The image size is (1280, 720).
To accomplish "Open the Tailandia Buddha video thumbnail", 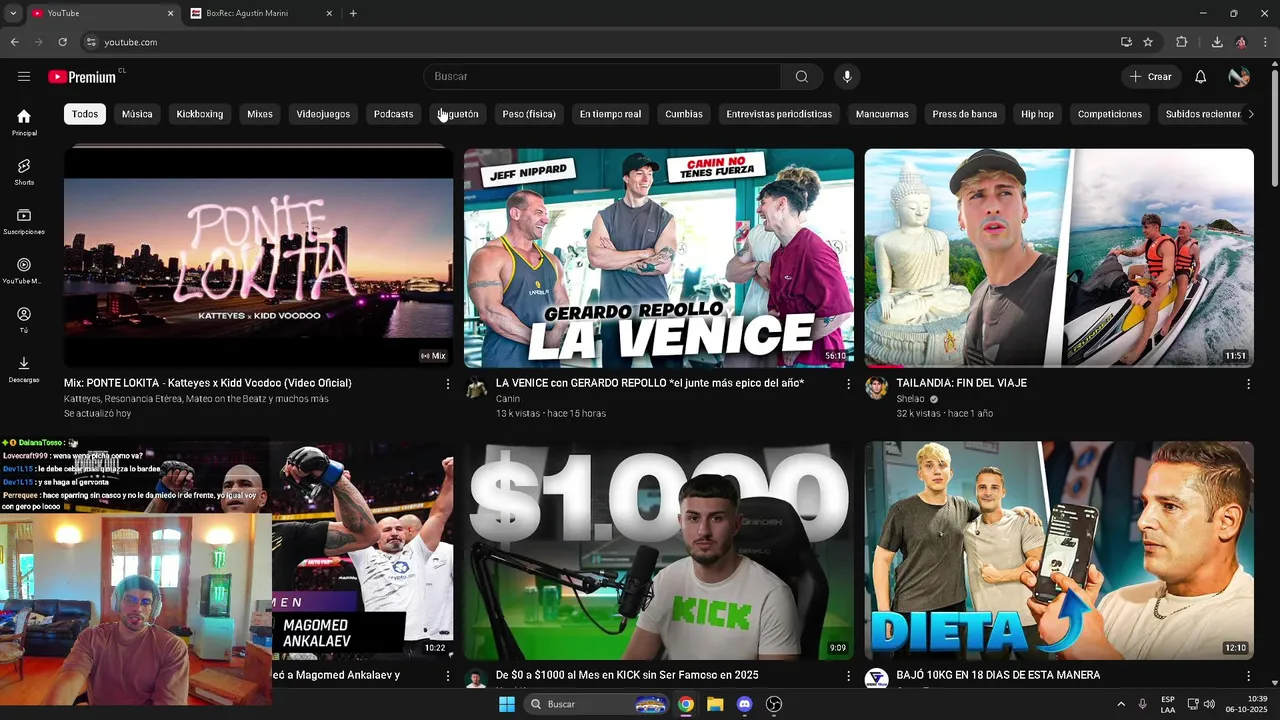I will pos(1059,258).
